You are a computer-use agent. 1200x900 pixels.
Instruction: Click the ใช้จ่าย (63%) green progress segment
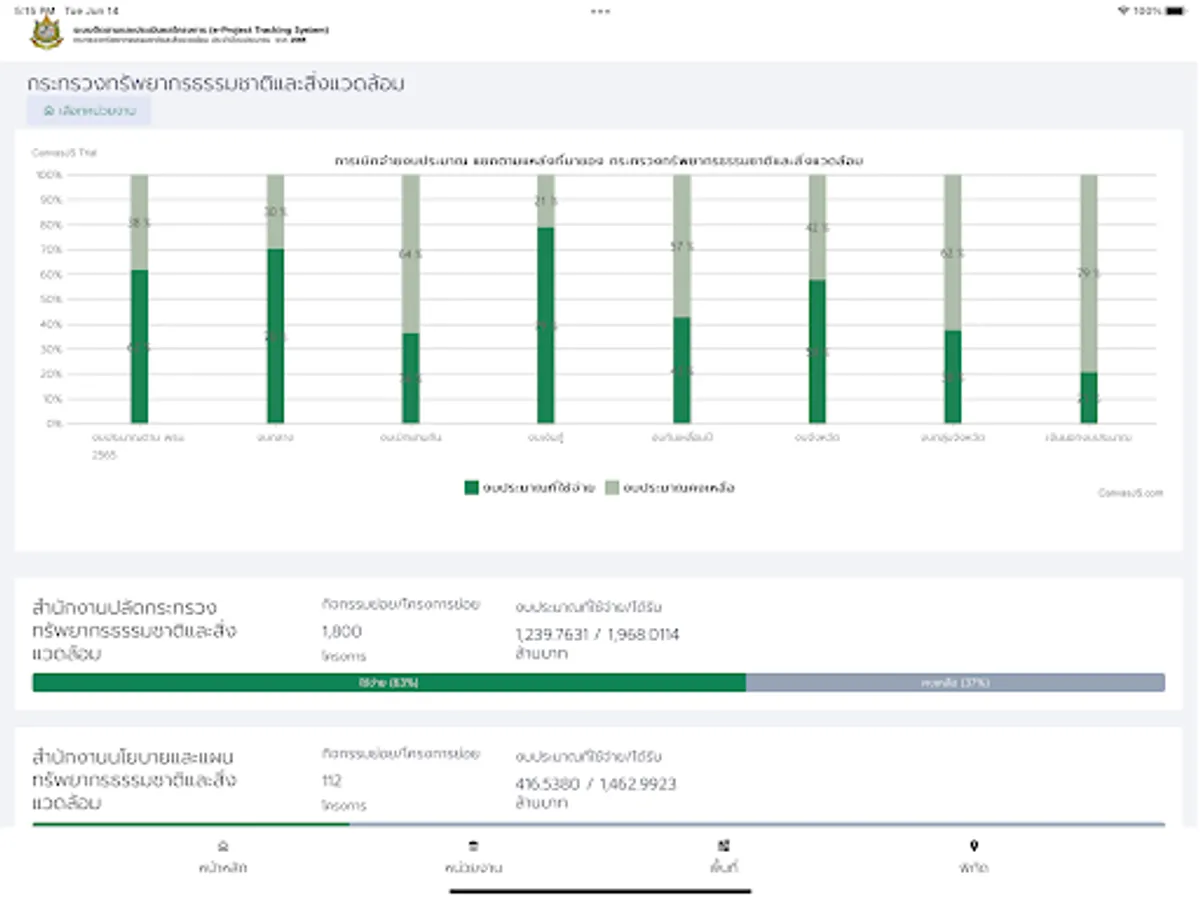pyautogui.click(x=389, y=682)
